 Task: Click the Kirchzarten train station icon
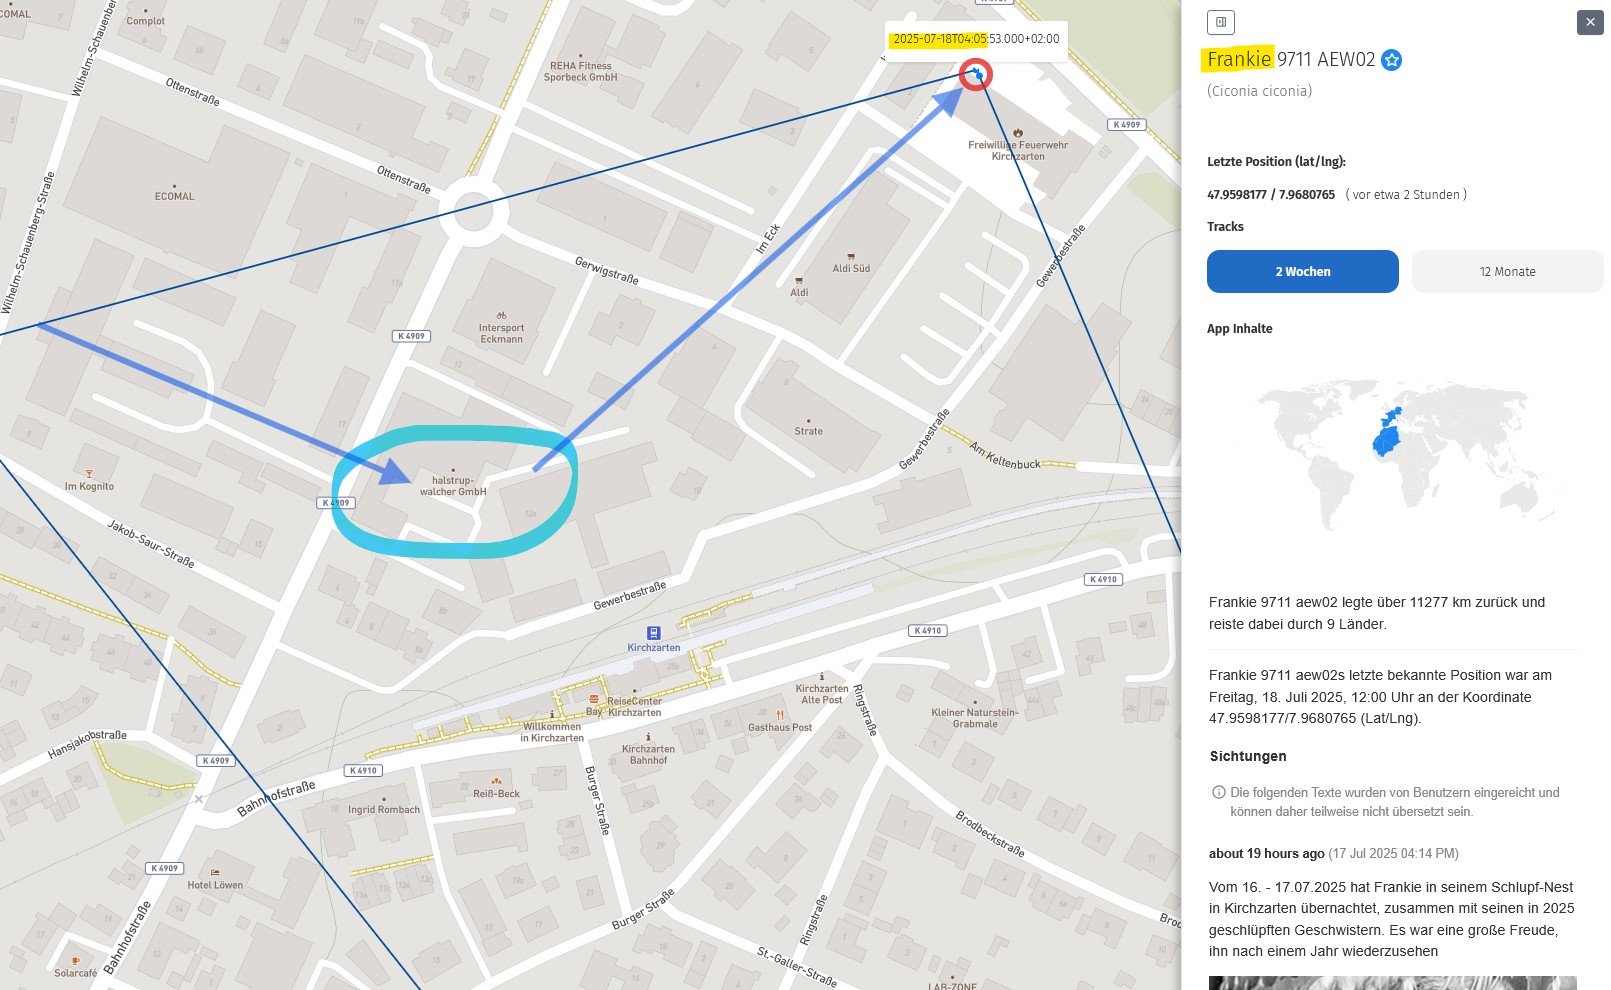point(653,633)
